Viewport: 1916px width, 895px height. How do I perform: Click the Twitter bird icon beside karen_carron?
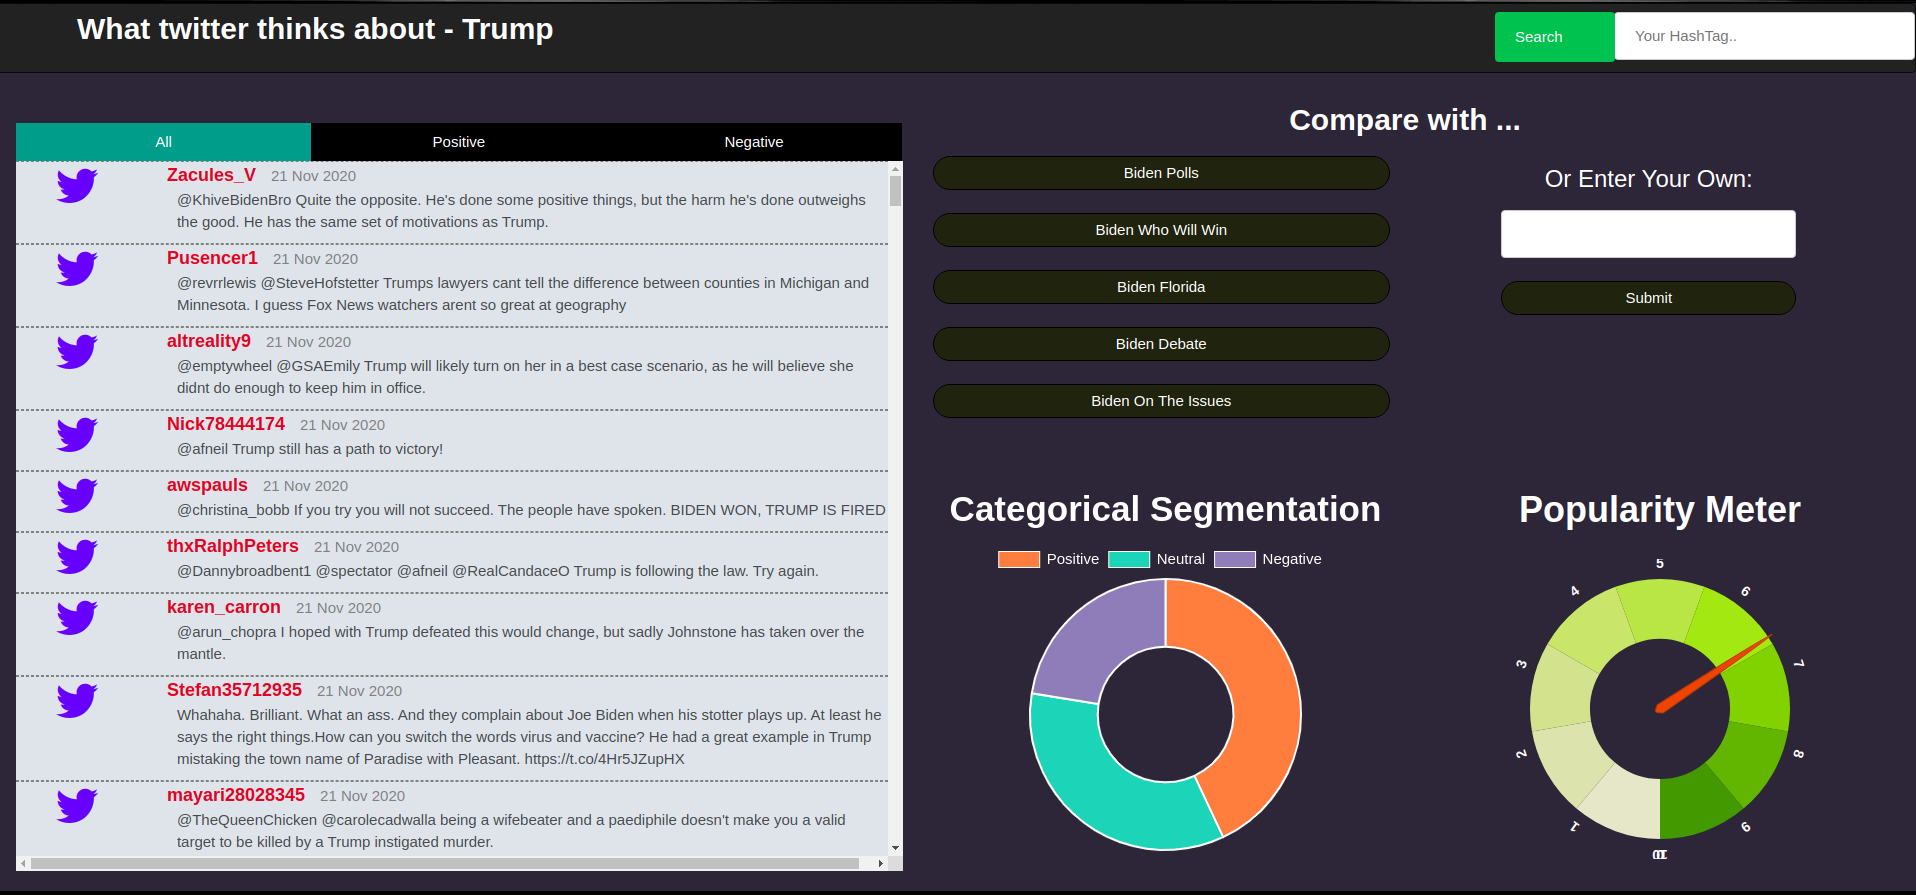(x=77, y=618)
